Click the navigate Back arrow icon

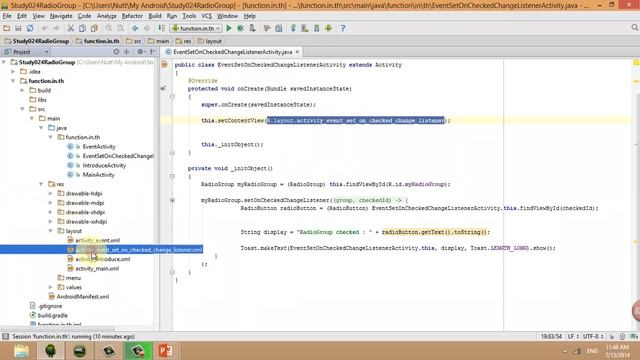pos(135,28)
